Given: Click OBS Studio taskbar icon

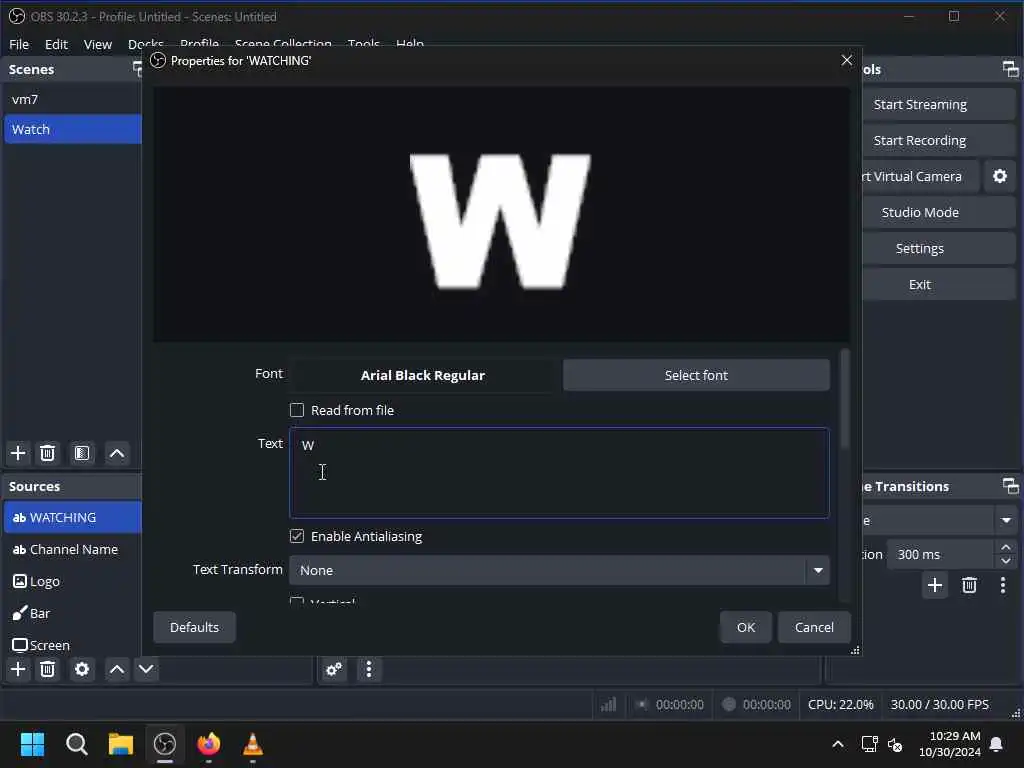Looking at the screenshot, I should pyautogui.click(x=165, y=744).
